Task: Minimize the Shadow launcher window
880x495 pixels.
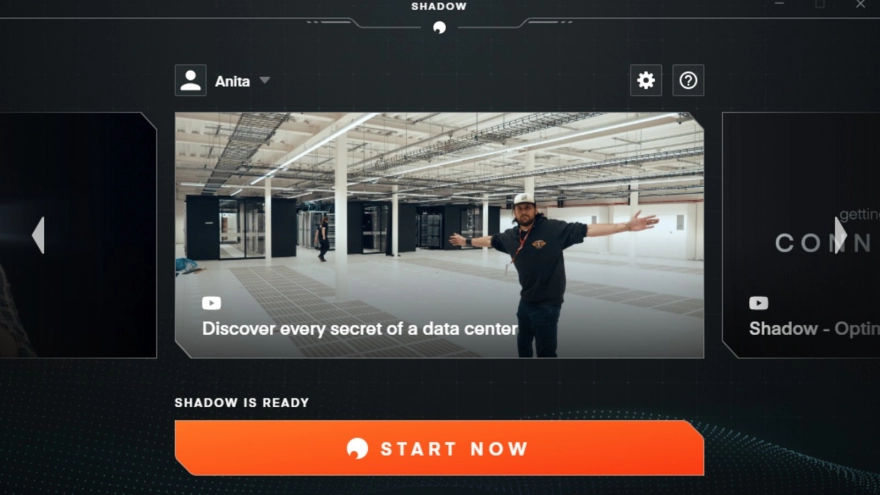Action: click(779, 4)
